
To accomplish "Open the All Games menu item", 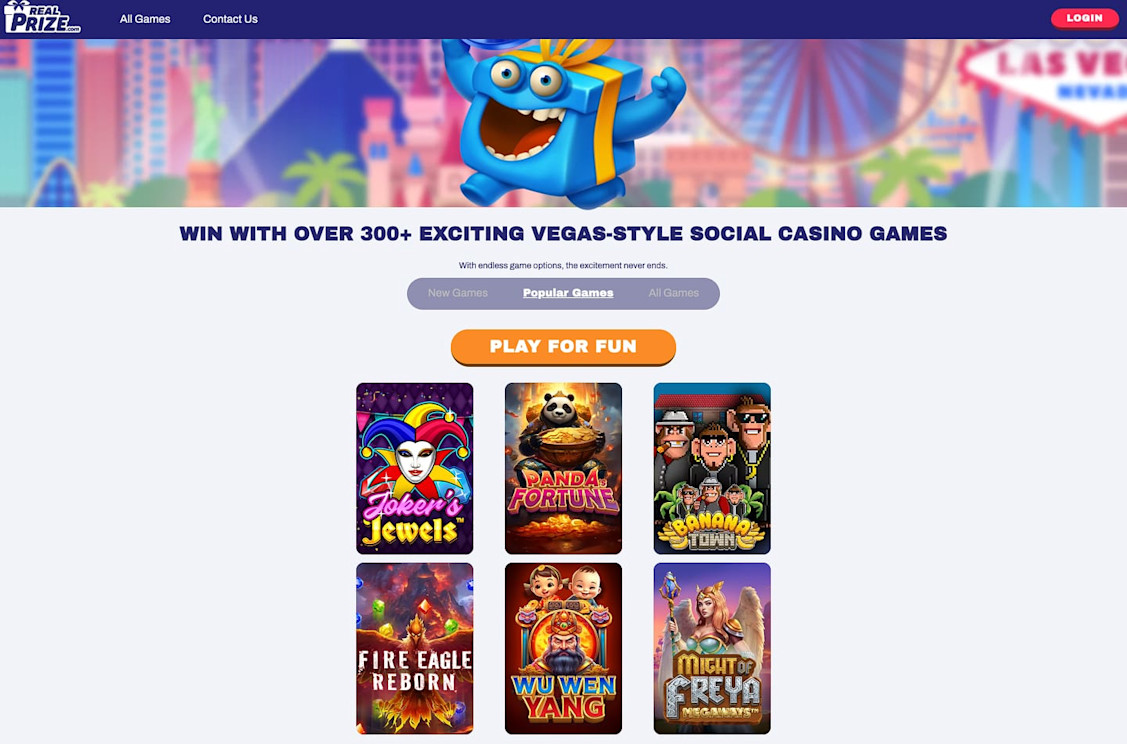I will click(144, 19).
